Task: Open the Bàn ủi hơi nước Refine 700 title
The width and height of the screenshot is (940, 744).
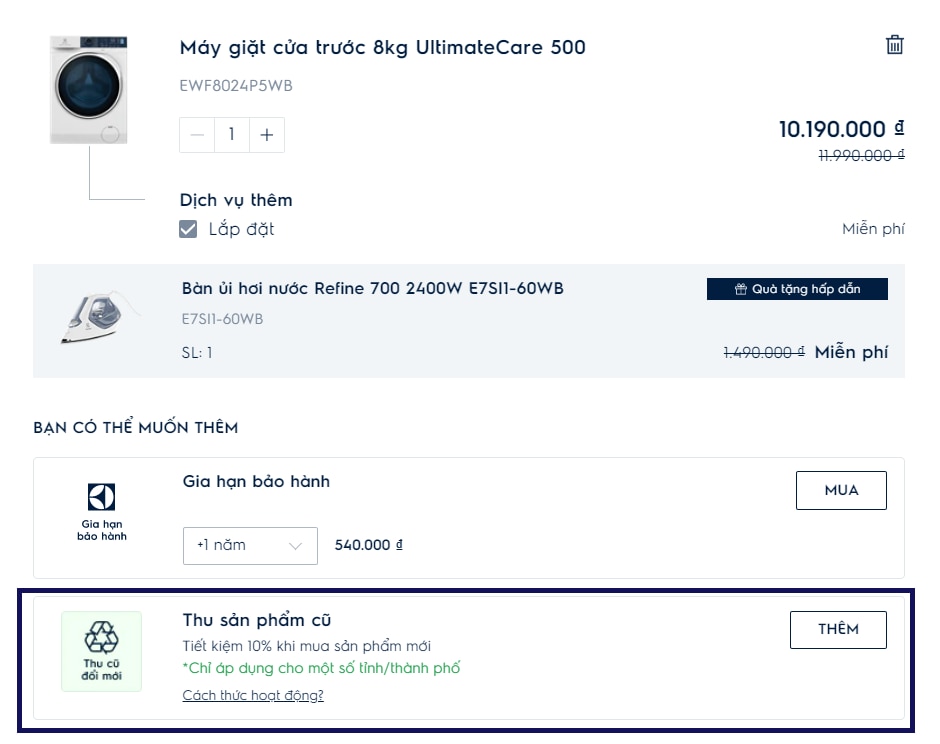Action: [372, 288]
